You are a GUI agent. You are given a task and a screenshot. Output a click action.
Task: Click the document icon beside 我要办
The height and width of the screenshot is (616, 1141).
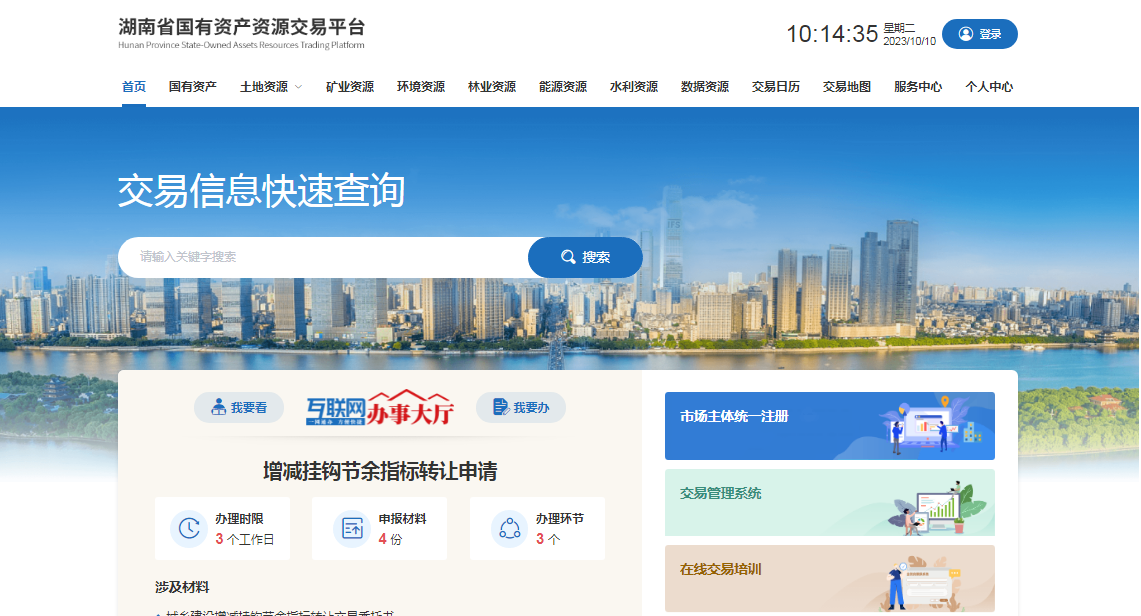click(x=500, y=408)
